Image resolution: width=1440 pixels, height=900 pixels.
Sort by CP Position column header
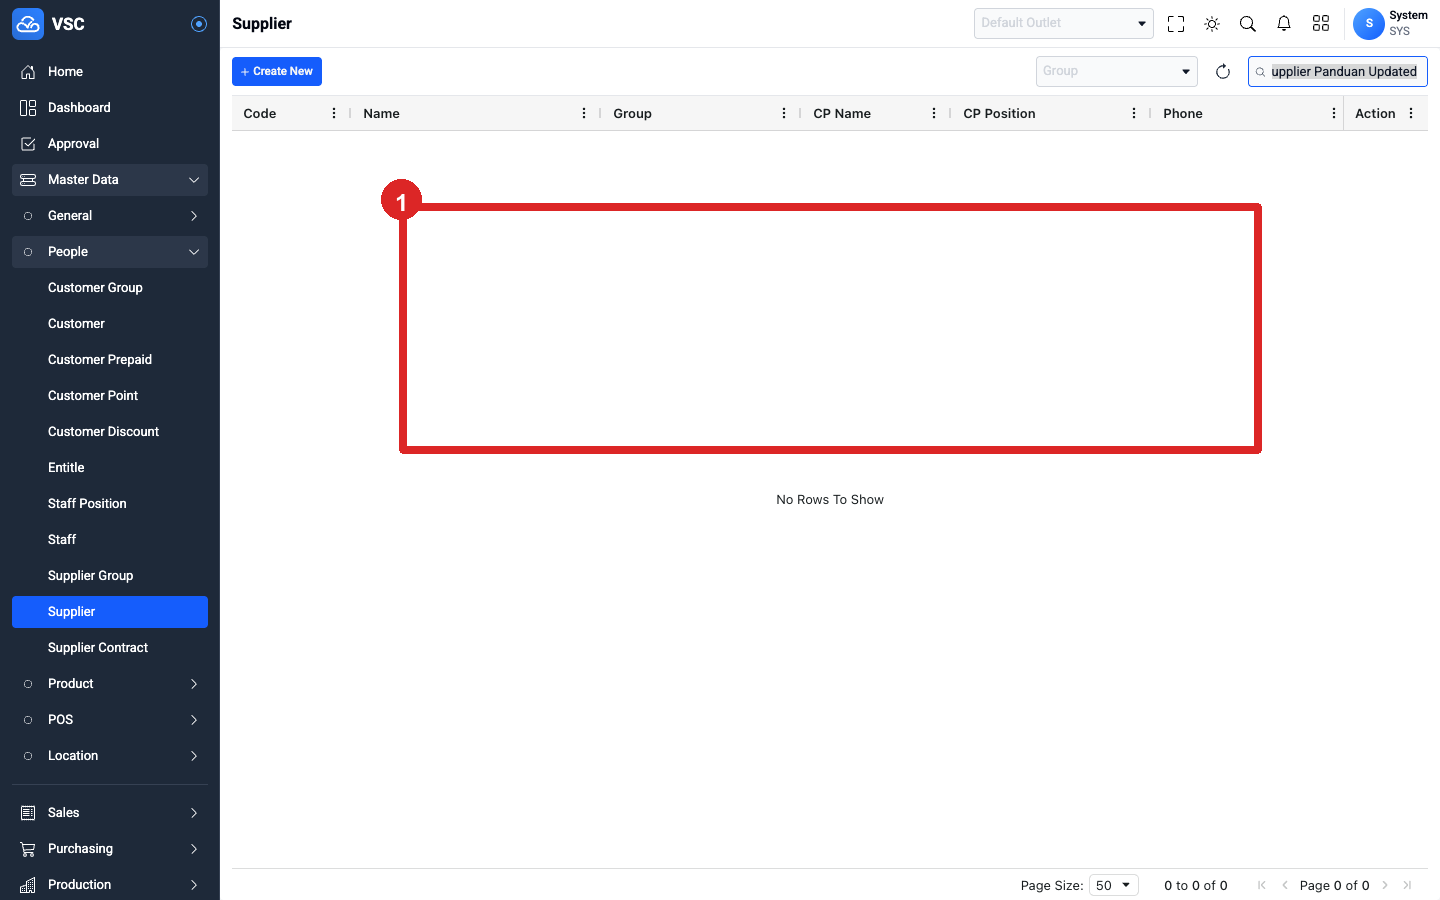click(999, 114)
